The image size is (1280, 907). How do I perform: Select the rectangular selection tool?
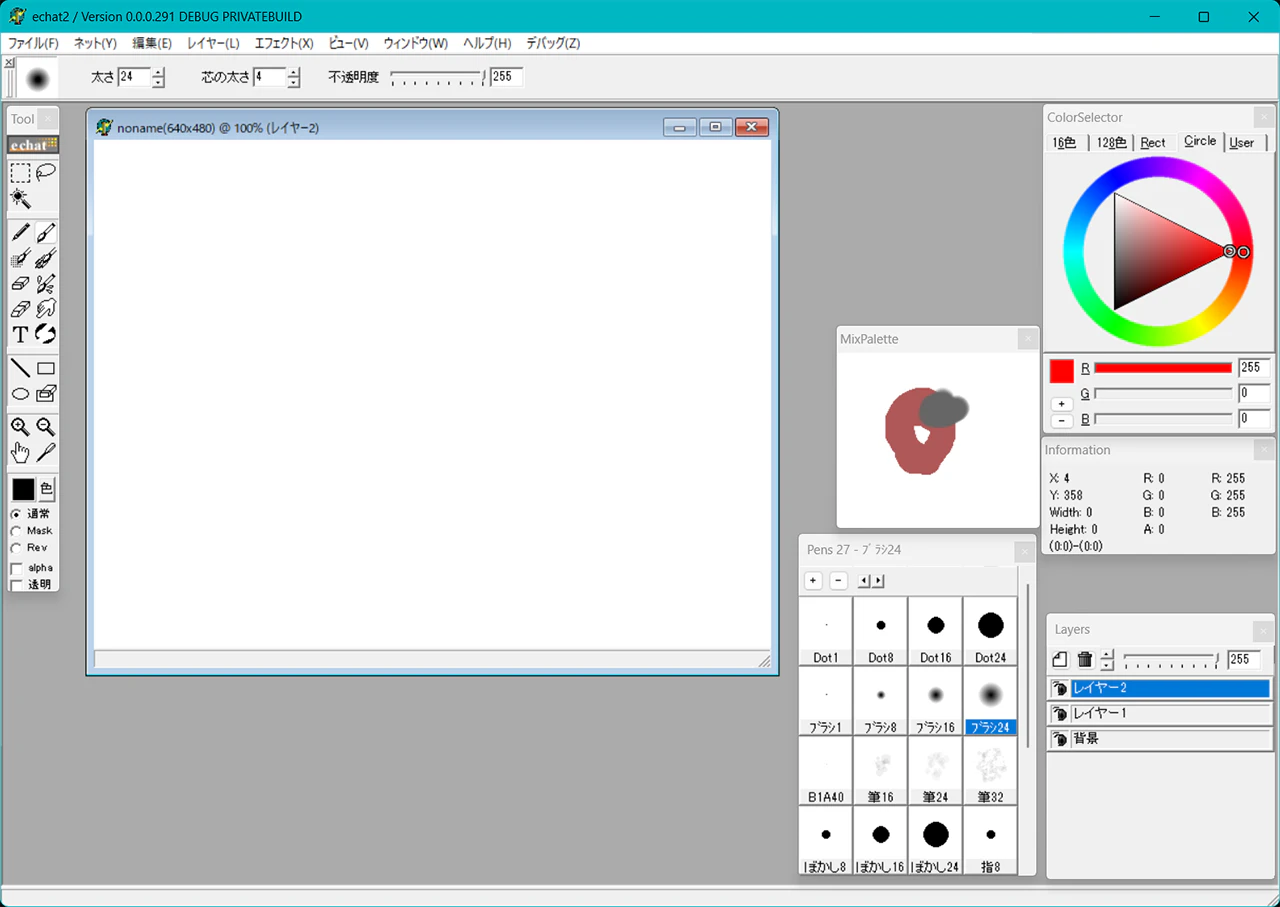(x=20, y=173)
